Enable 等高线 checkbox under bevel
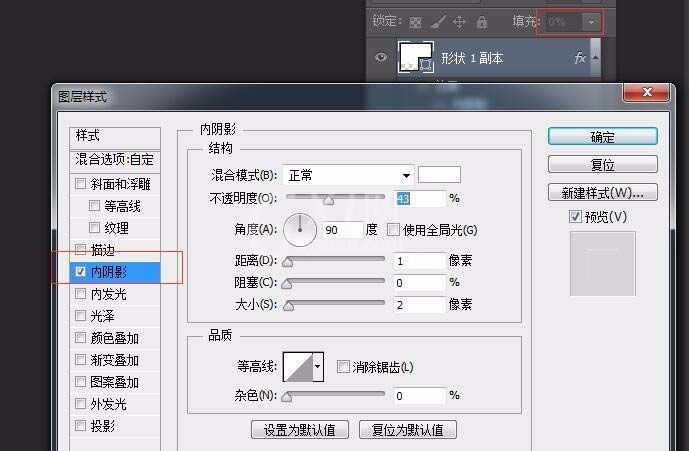This screenshot has height=451, width=689. click(x=94, y=205)
